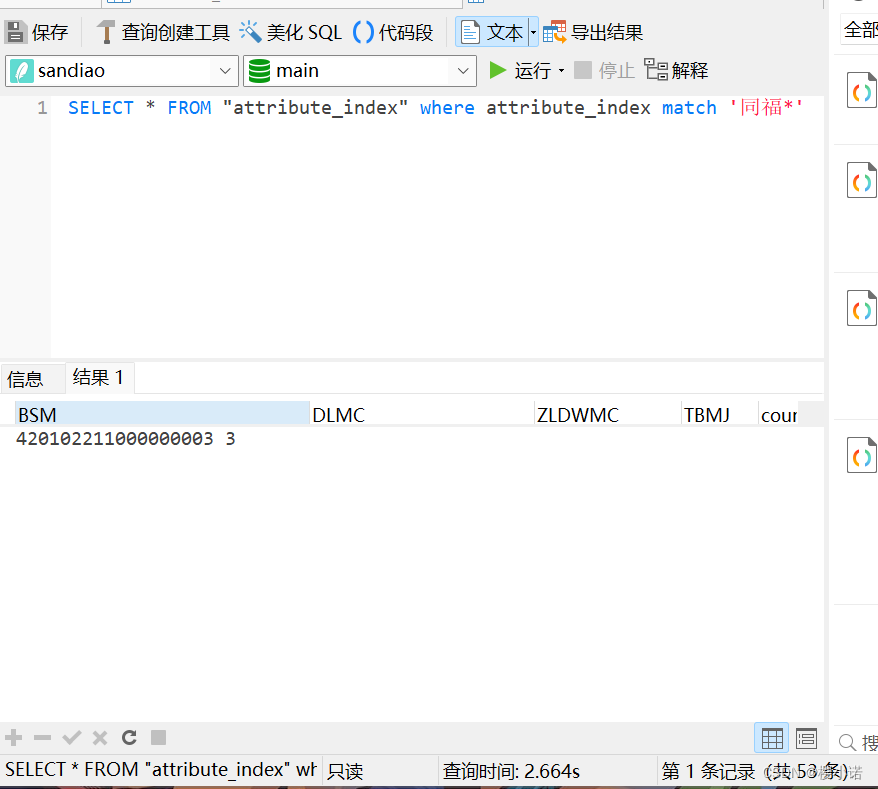
Task: Refresh the result set with the reload icon
Action: click(128, 737)
